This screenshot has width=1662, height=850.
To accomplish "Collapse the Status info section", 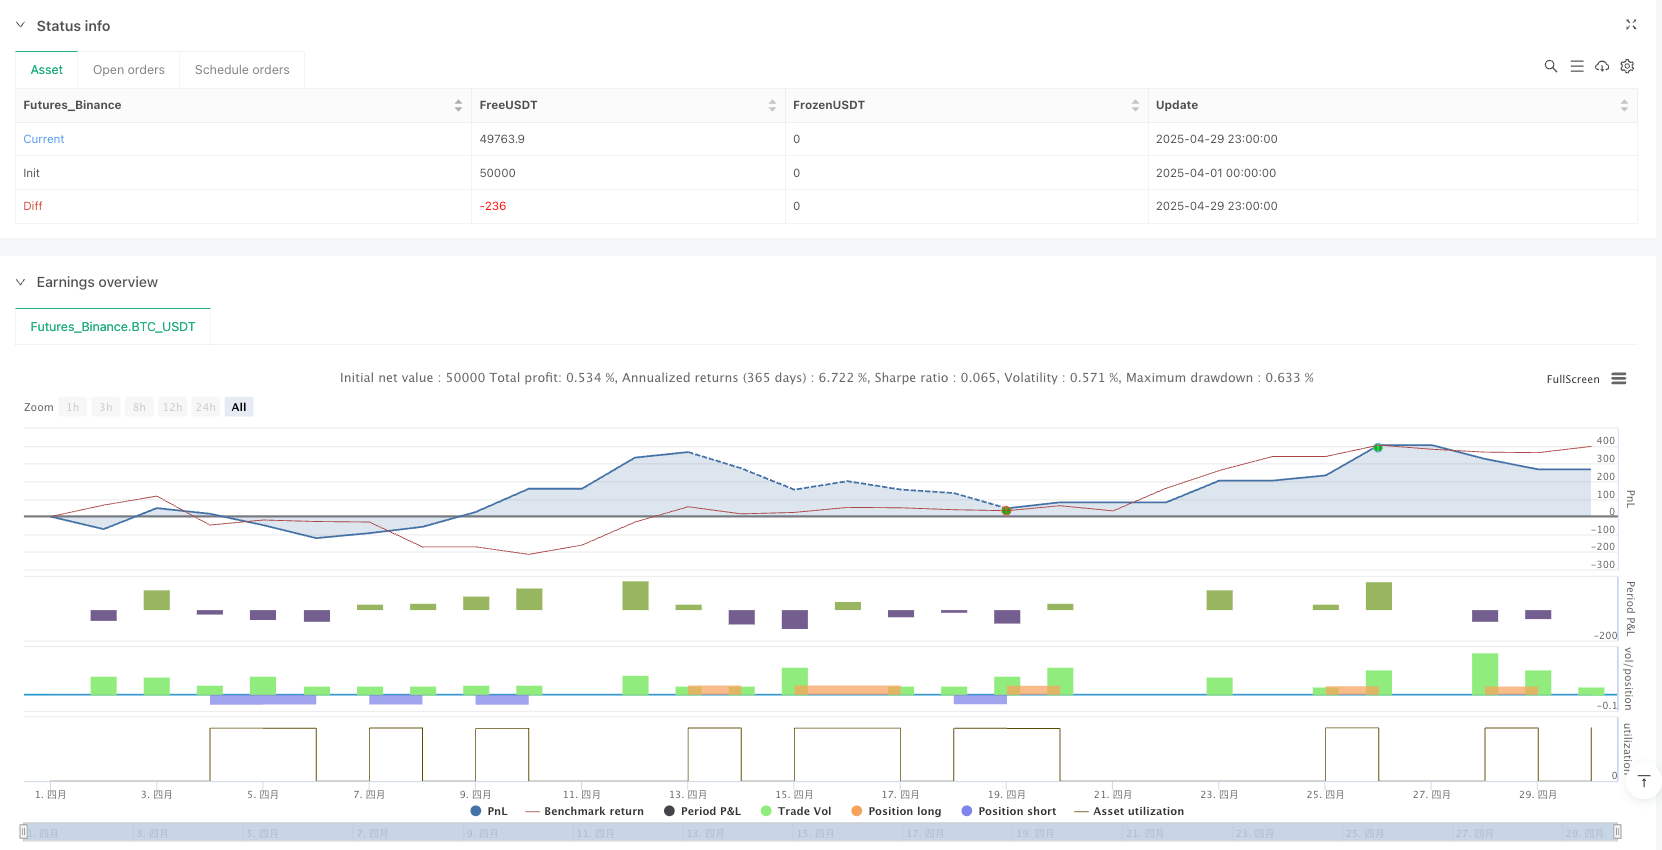I will click(20, 25).
